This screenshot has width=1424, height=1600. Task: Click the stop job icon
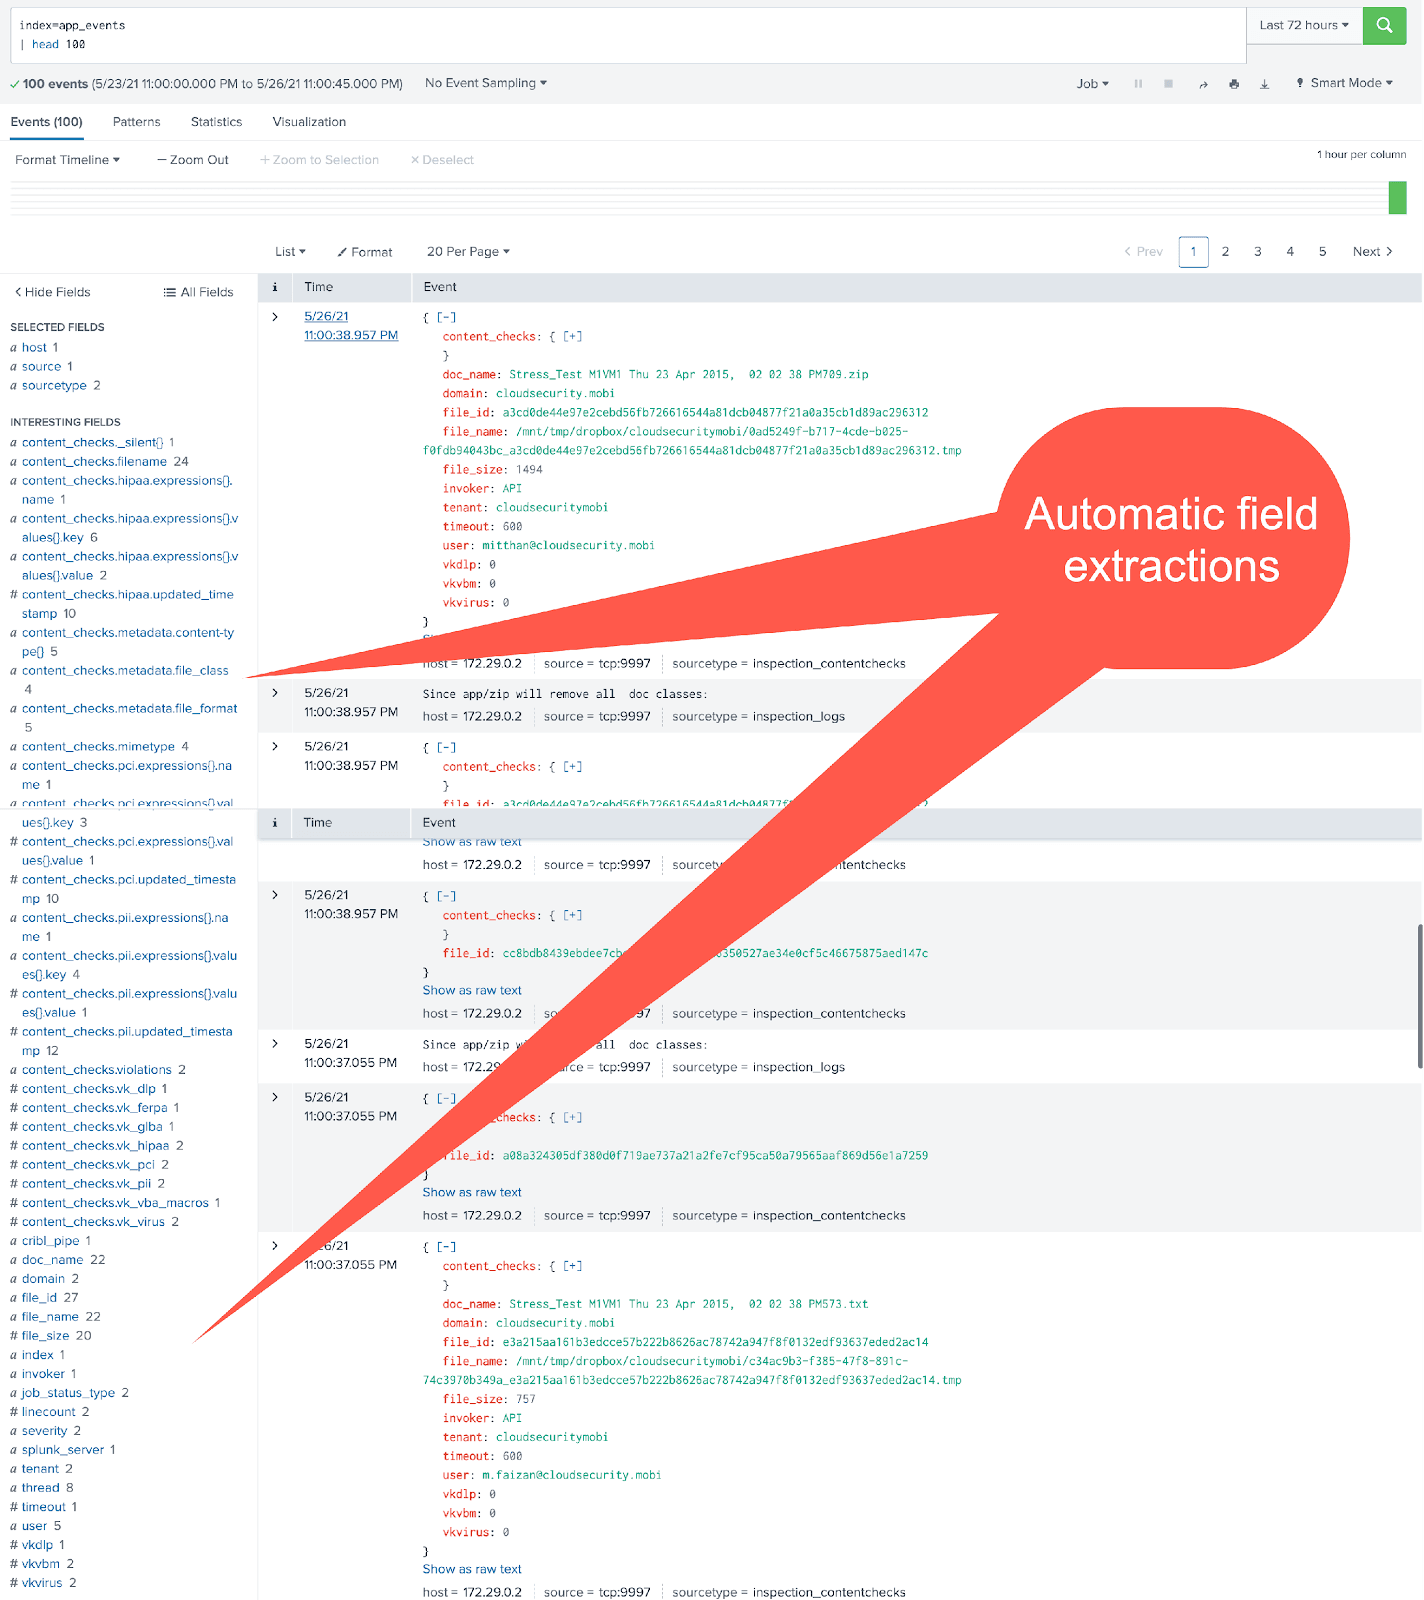(1168, 84)
